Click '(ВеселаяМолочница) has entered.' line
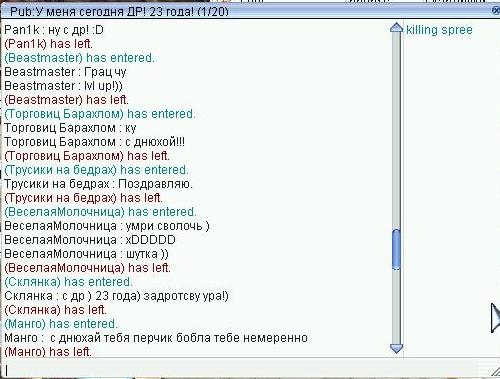 [x=100, y=212]
